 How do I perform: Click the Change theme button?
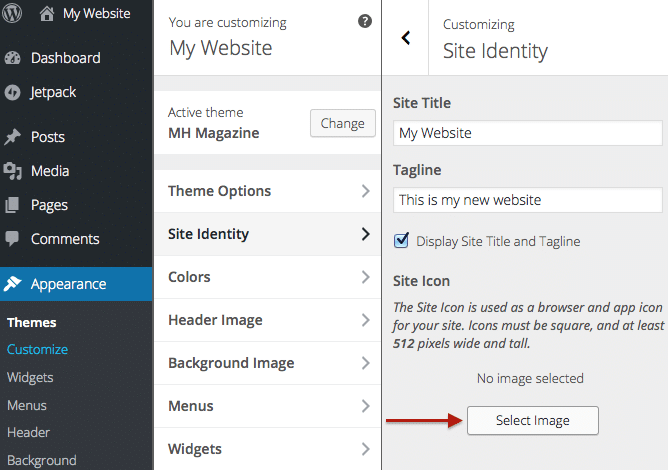343,123
